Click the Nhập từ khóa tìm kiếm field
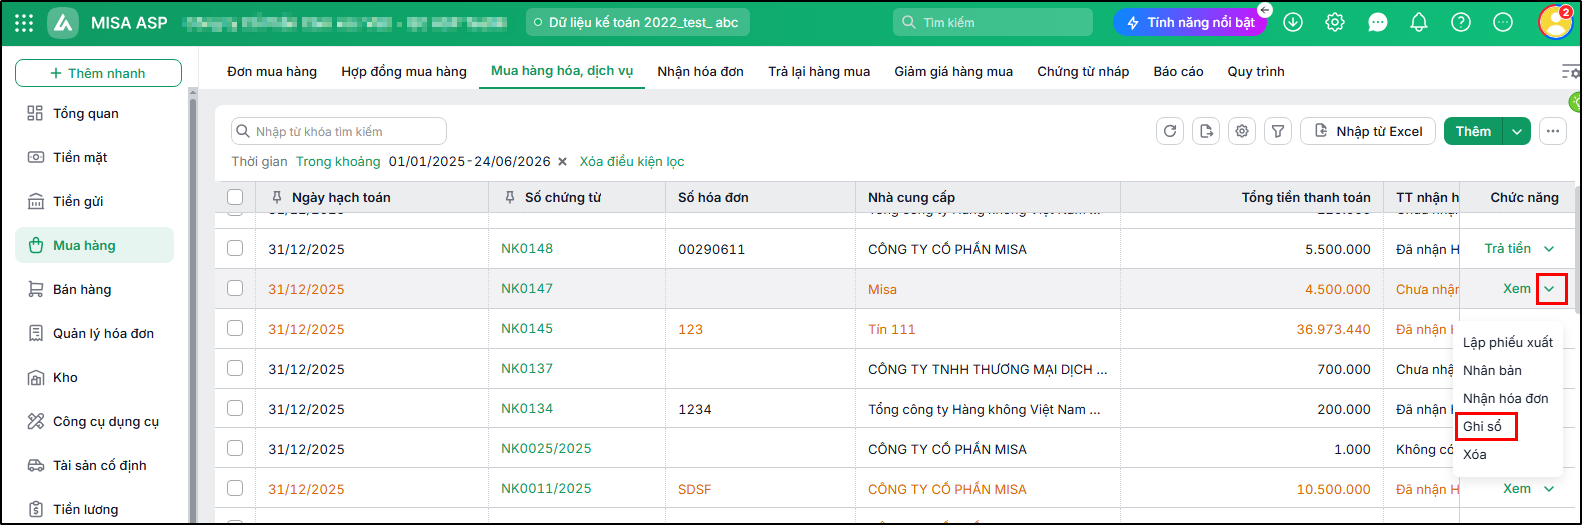Viewport: 1582px width, 525px height. [x=339, y=131]
